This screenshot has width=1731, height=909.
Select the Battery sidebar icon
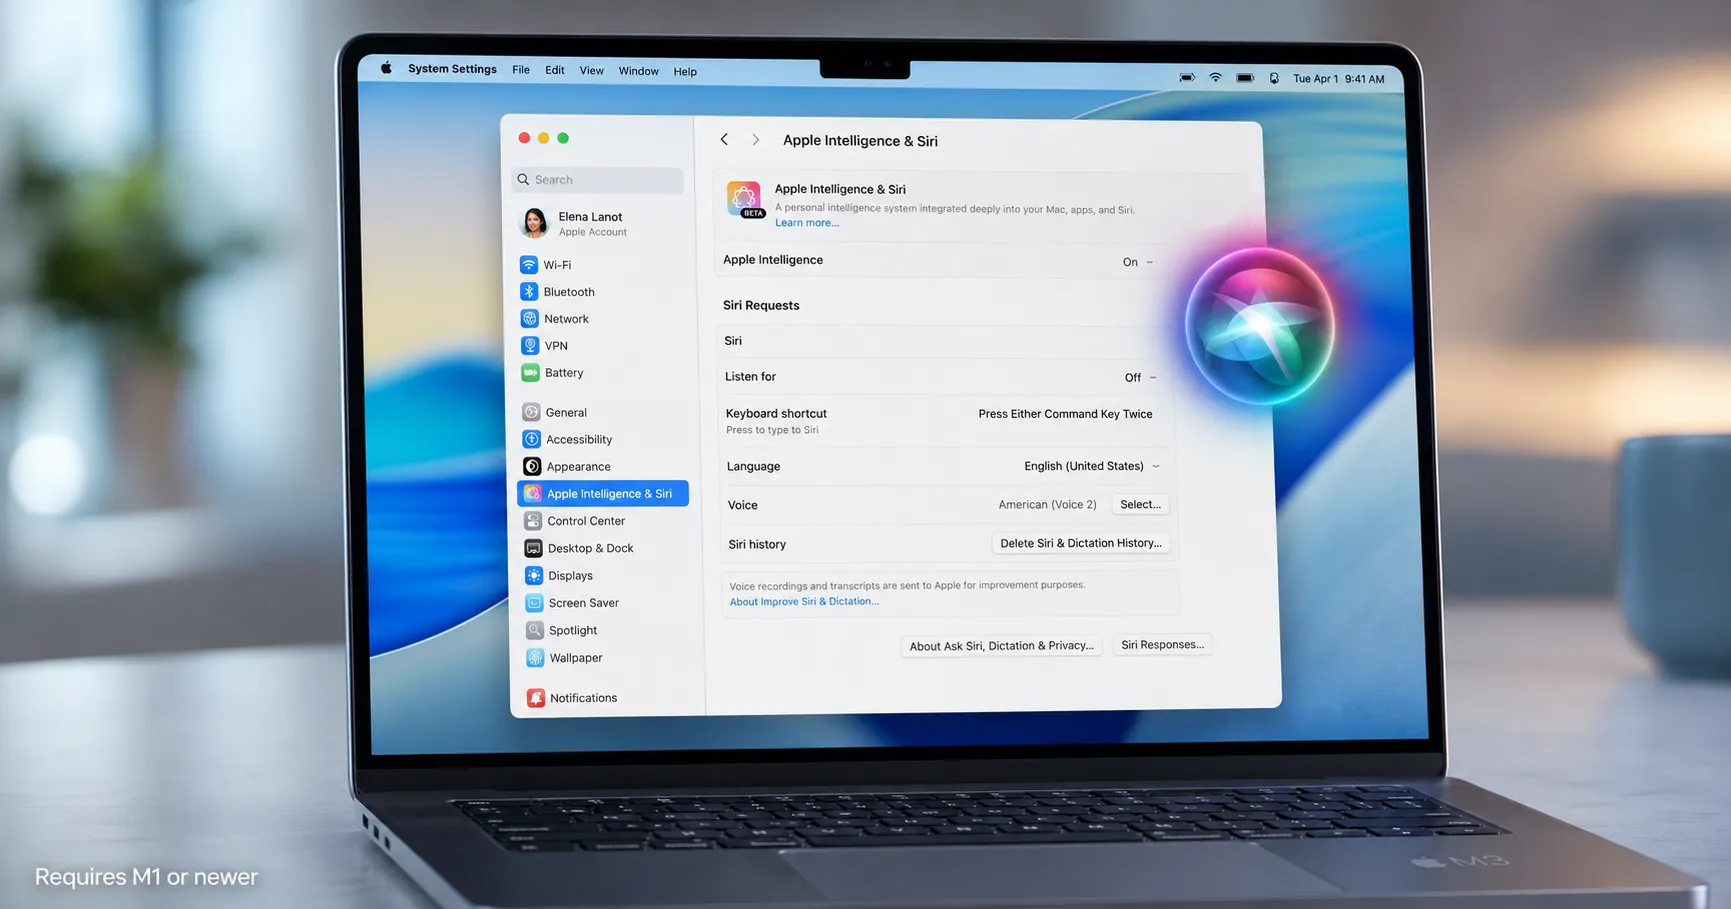530,373
